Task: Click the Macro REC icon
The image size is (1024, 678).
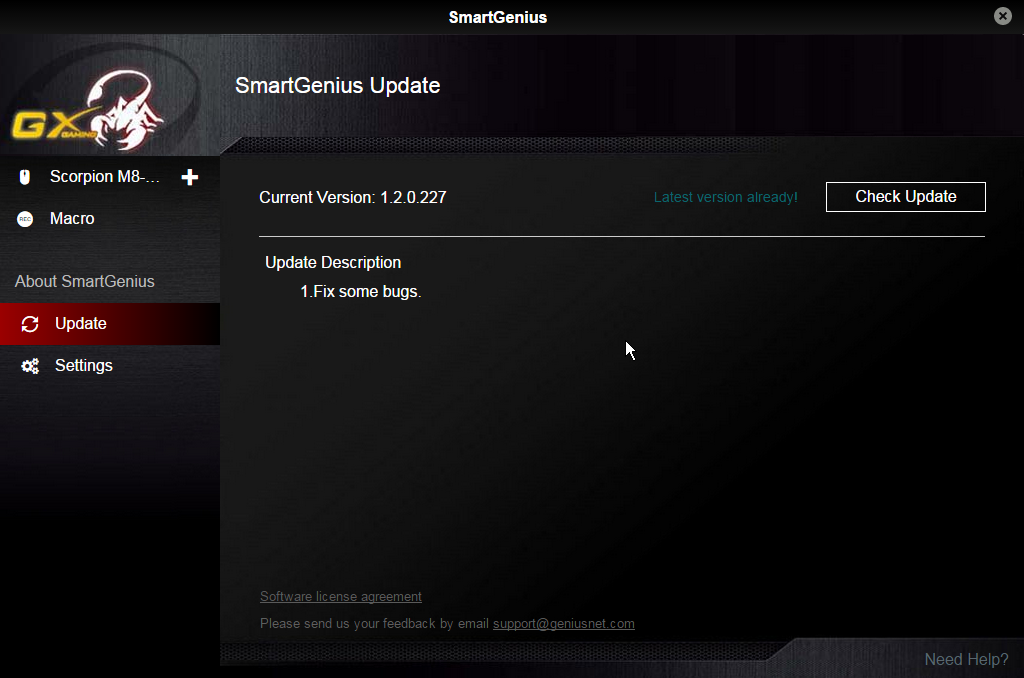Action: point(25,219)
